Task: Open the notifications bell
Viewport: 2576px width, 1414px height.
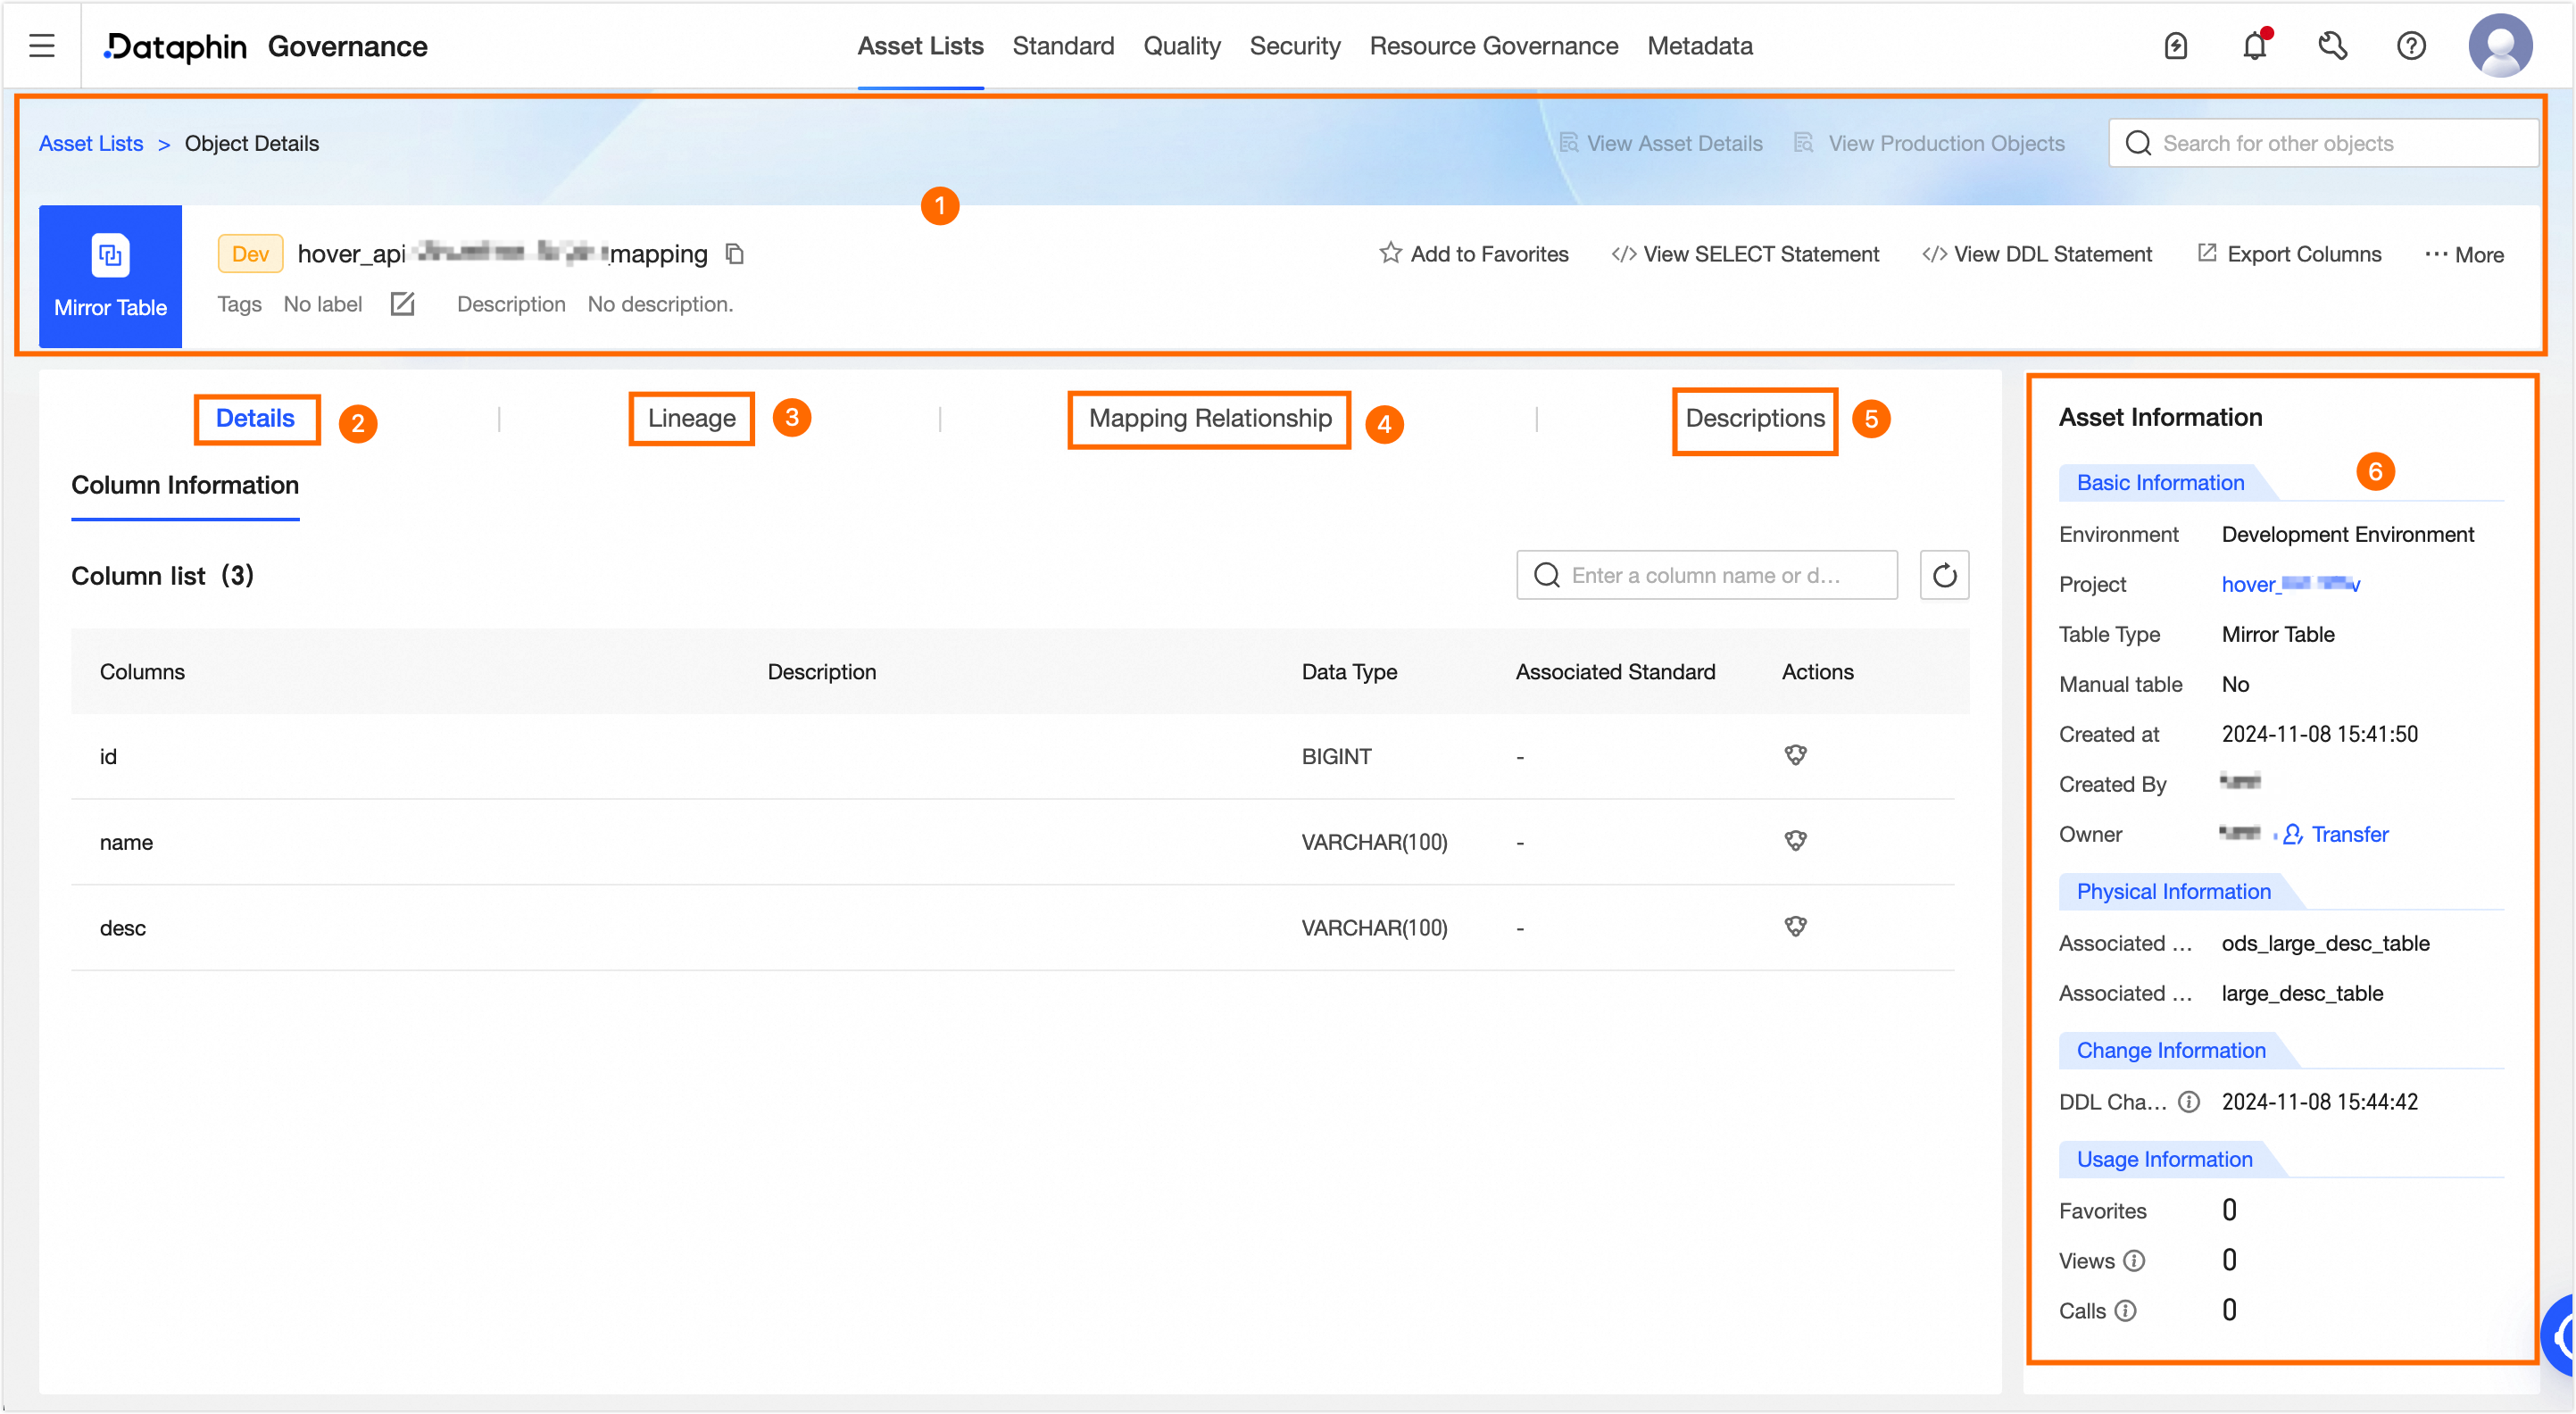Action: 2255,46
